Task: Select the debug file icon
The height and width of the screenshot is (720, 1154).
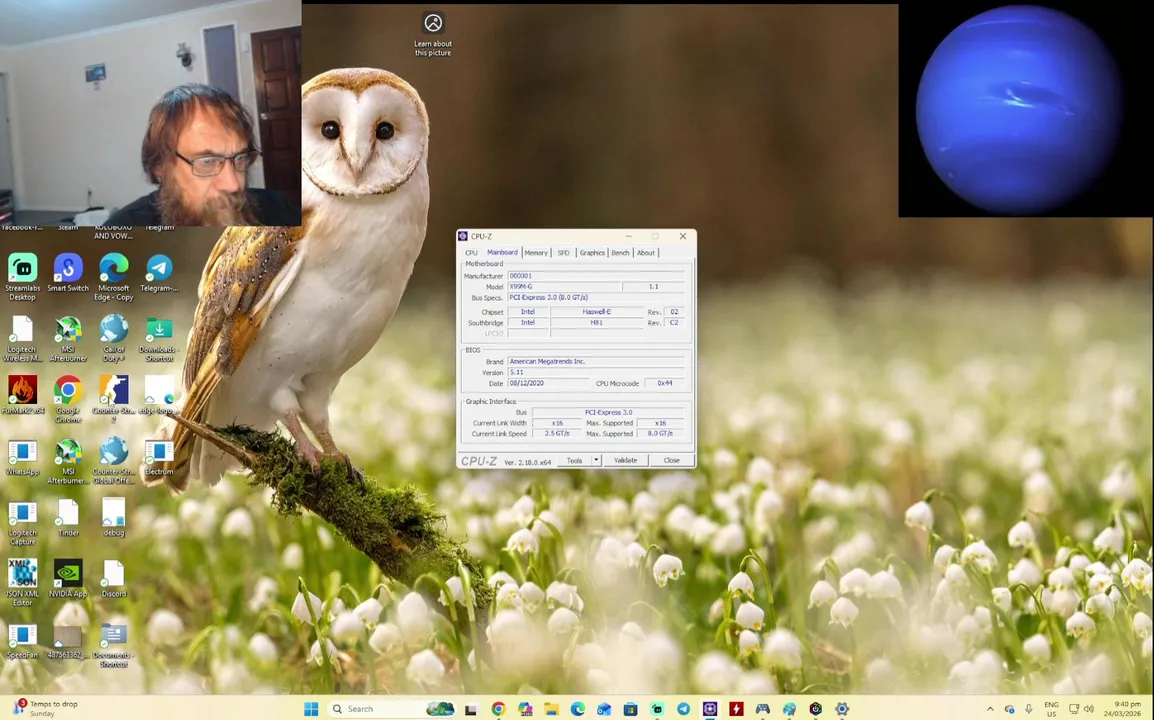Action: tap(113, 518)
